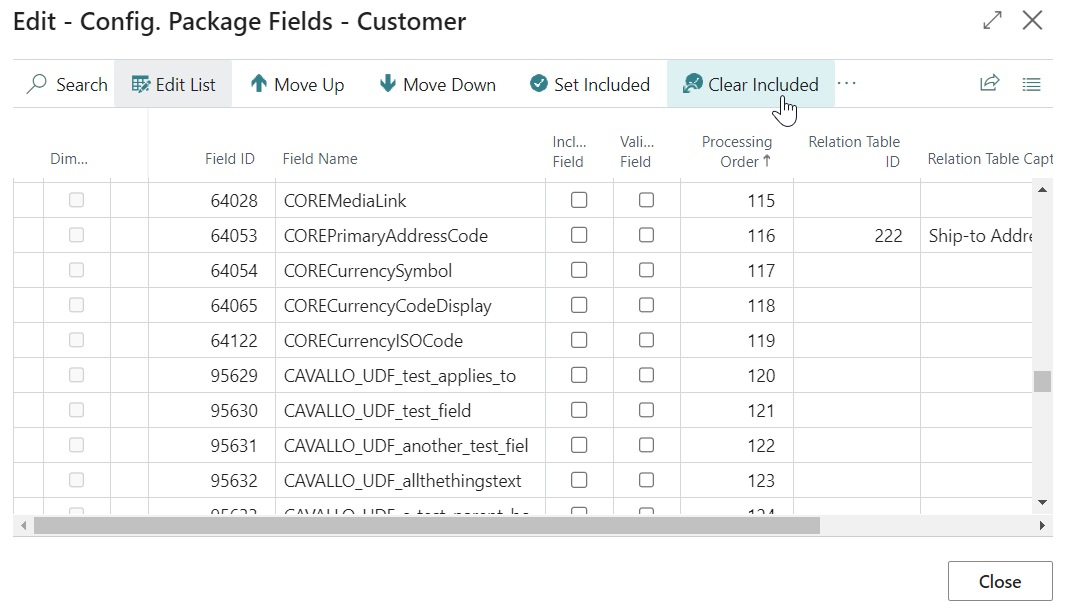Expand dialog with the diagonal arrows icon

point(992,21)
